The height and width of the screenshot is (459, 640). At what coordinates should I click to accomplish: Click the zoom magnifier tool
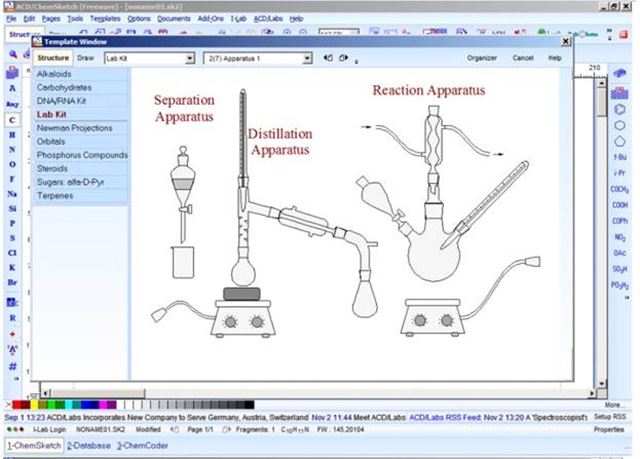pyautogui.click(x=13, y=54)
